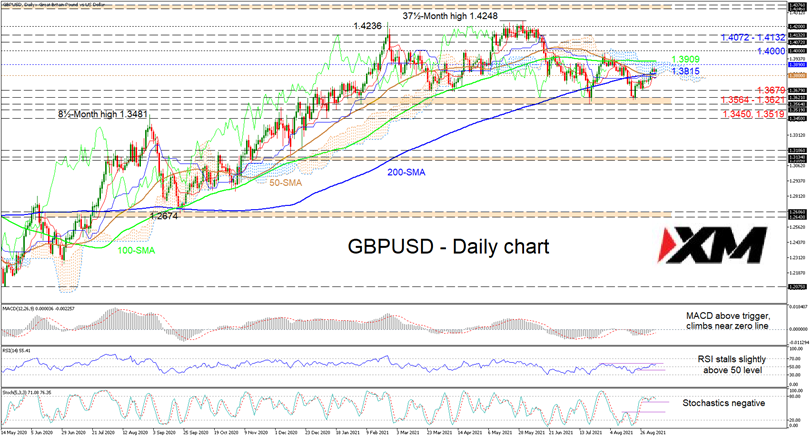Image resolution: width=812 pixels, height=438 pixels.
Task: Select the '1.3564 - 1.3621' support label
Action: 754,100
